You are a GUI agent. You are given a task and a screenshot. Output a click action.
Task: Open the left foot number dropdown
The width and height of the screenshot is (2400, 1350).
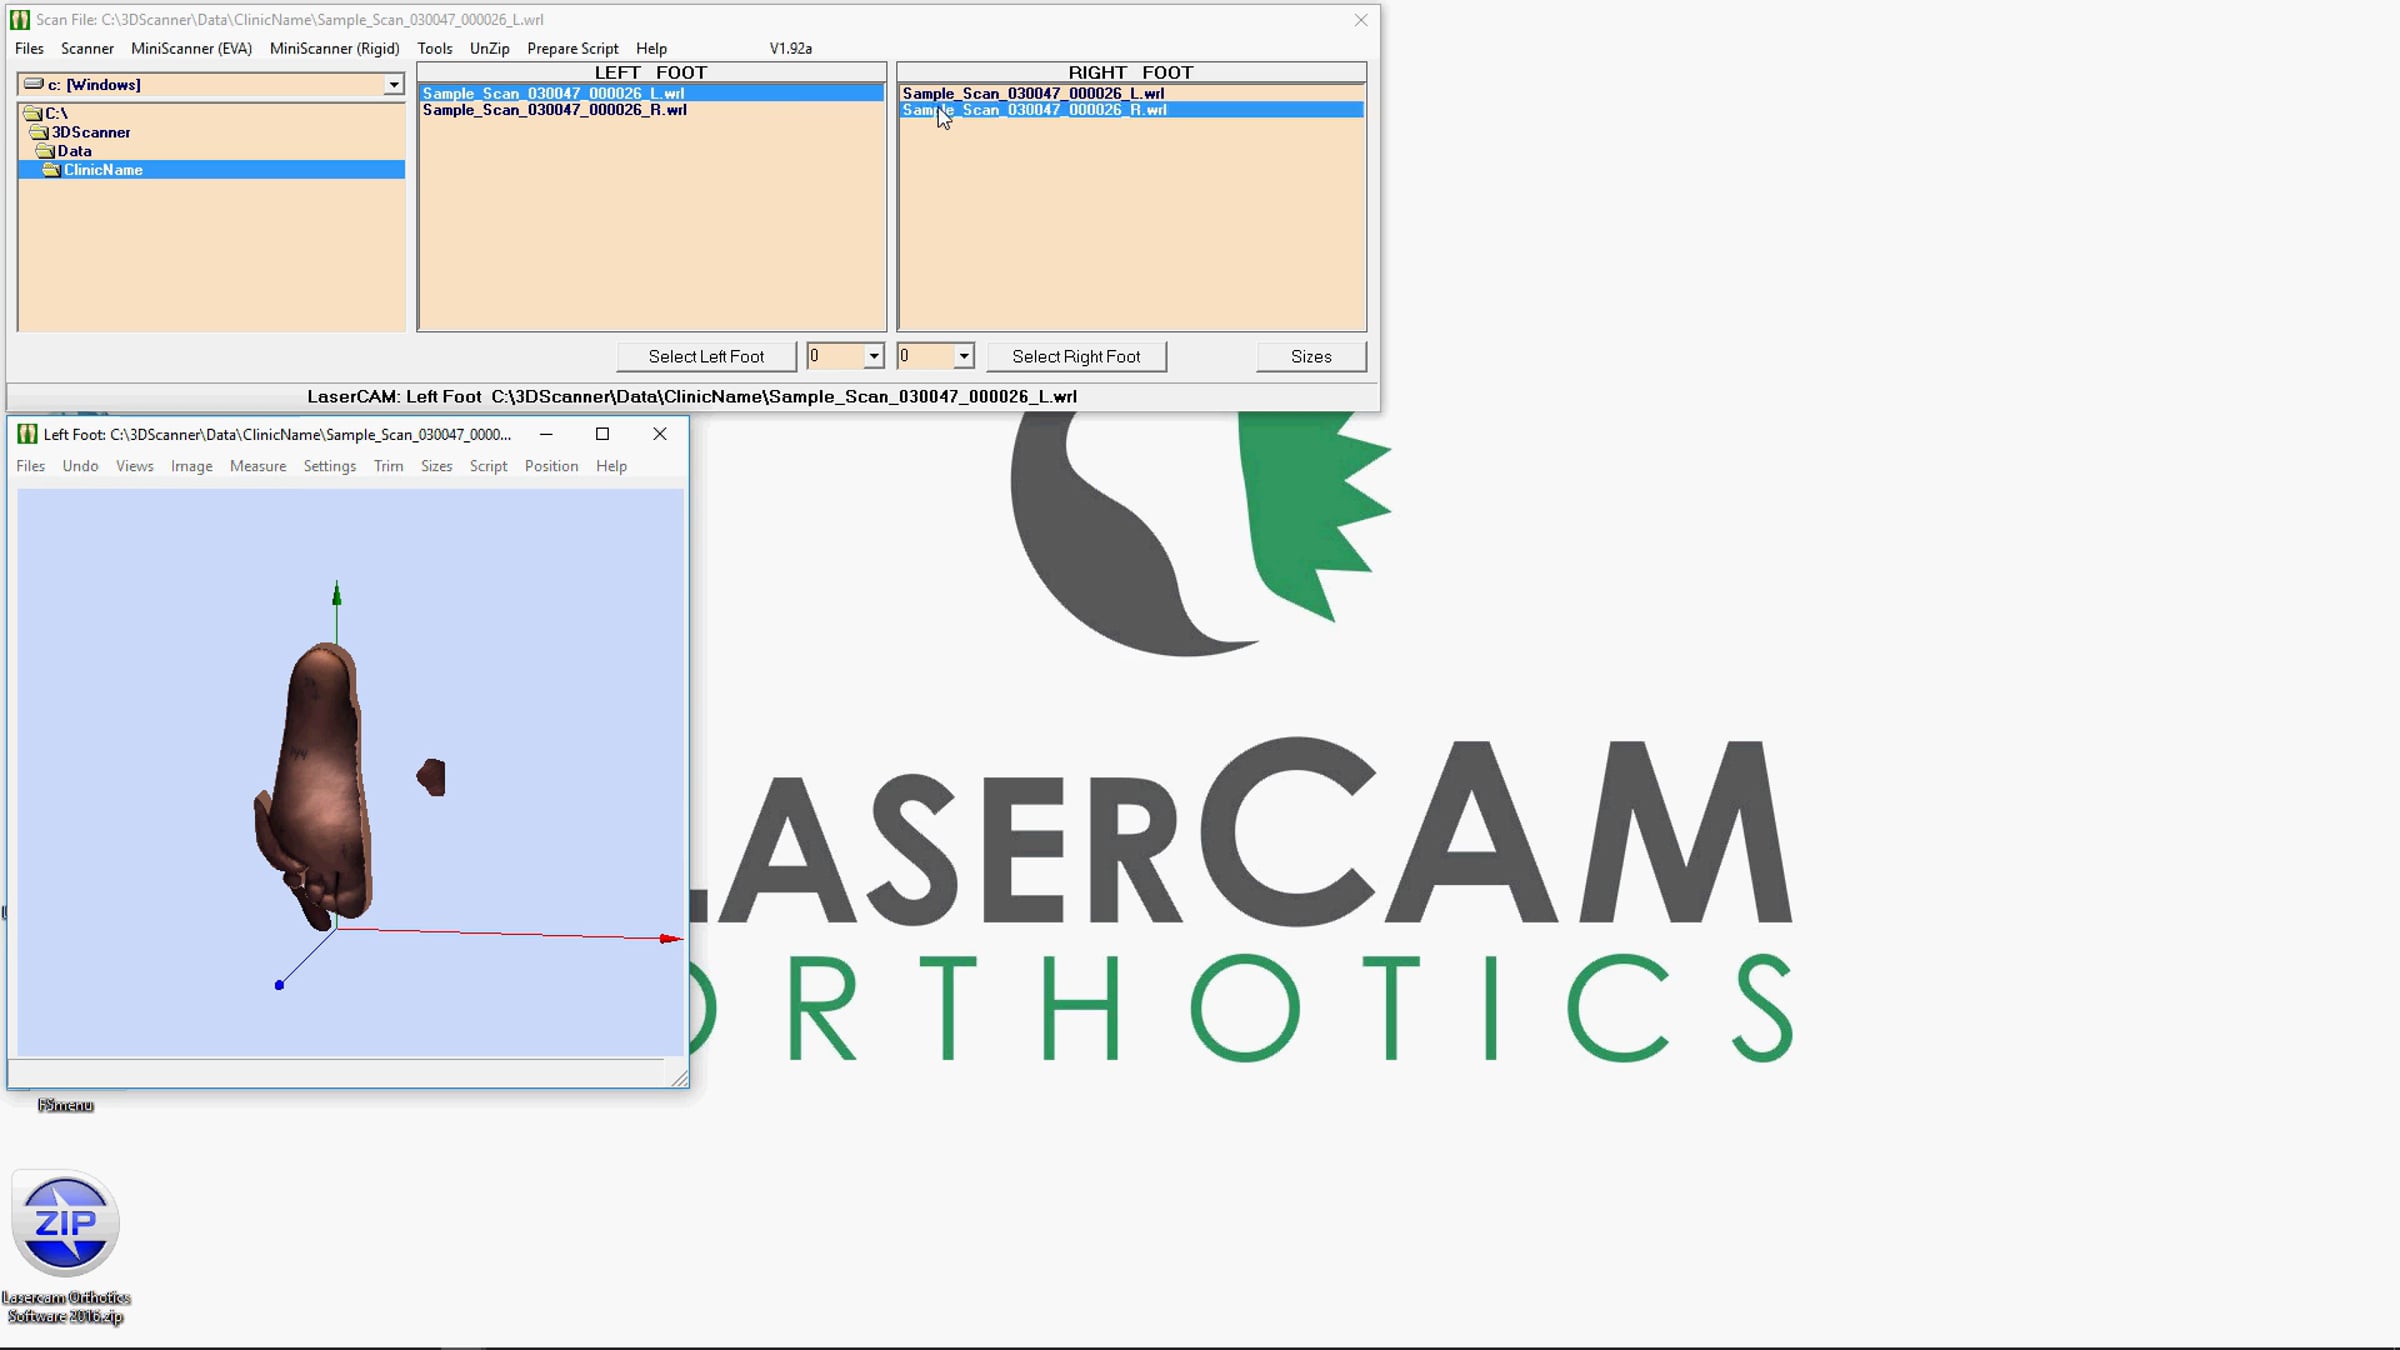point(873,356)
